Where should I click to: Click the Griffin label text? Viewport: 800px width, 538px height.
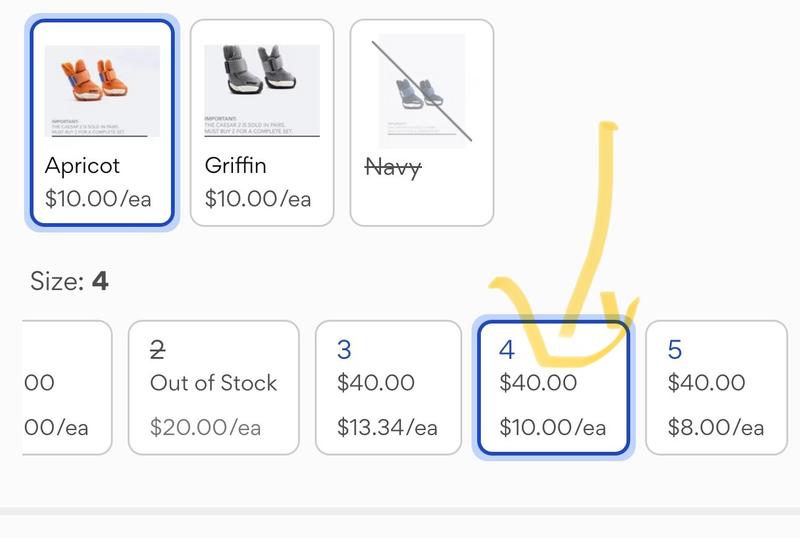(x=235, y=165)
